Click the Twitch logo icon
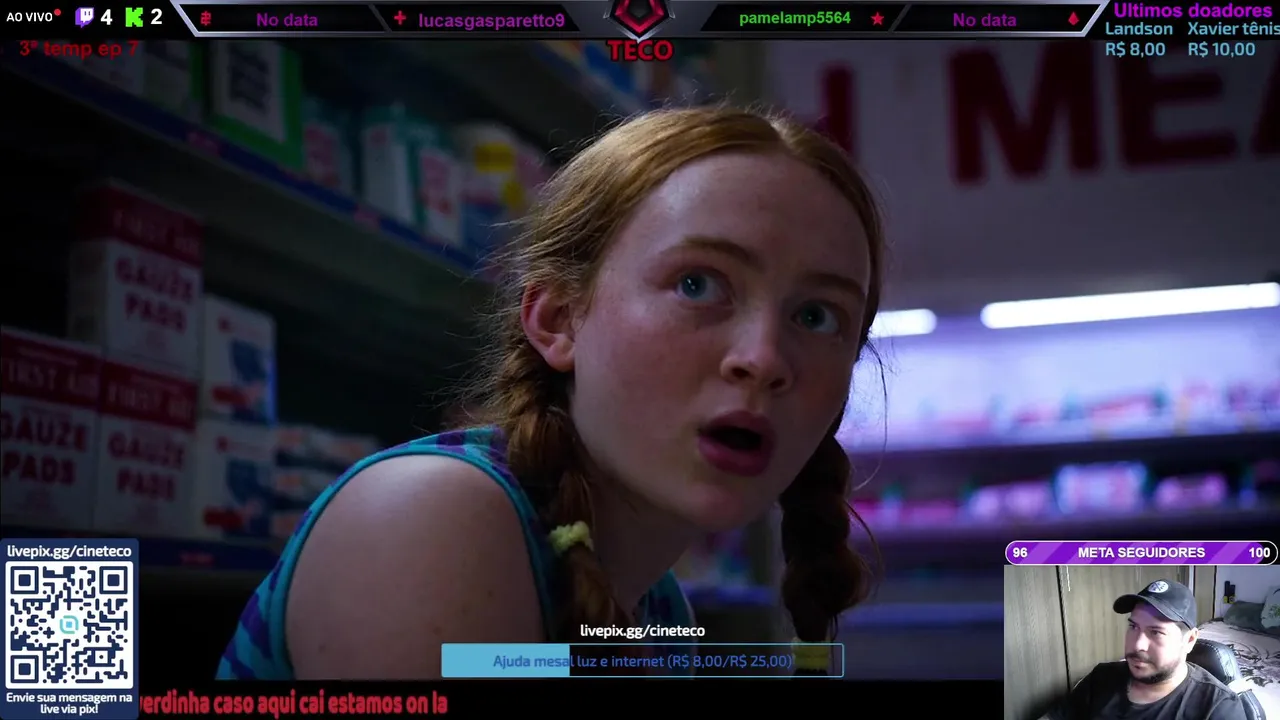Screen dimensions: 1280x720 pos(85,17)
